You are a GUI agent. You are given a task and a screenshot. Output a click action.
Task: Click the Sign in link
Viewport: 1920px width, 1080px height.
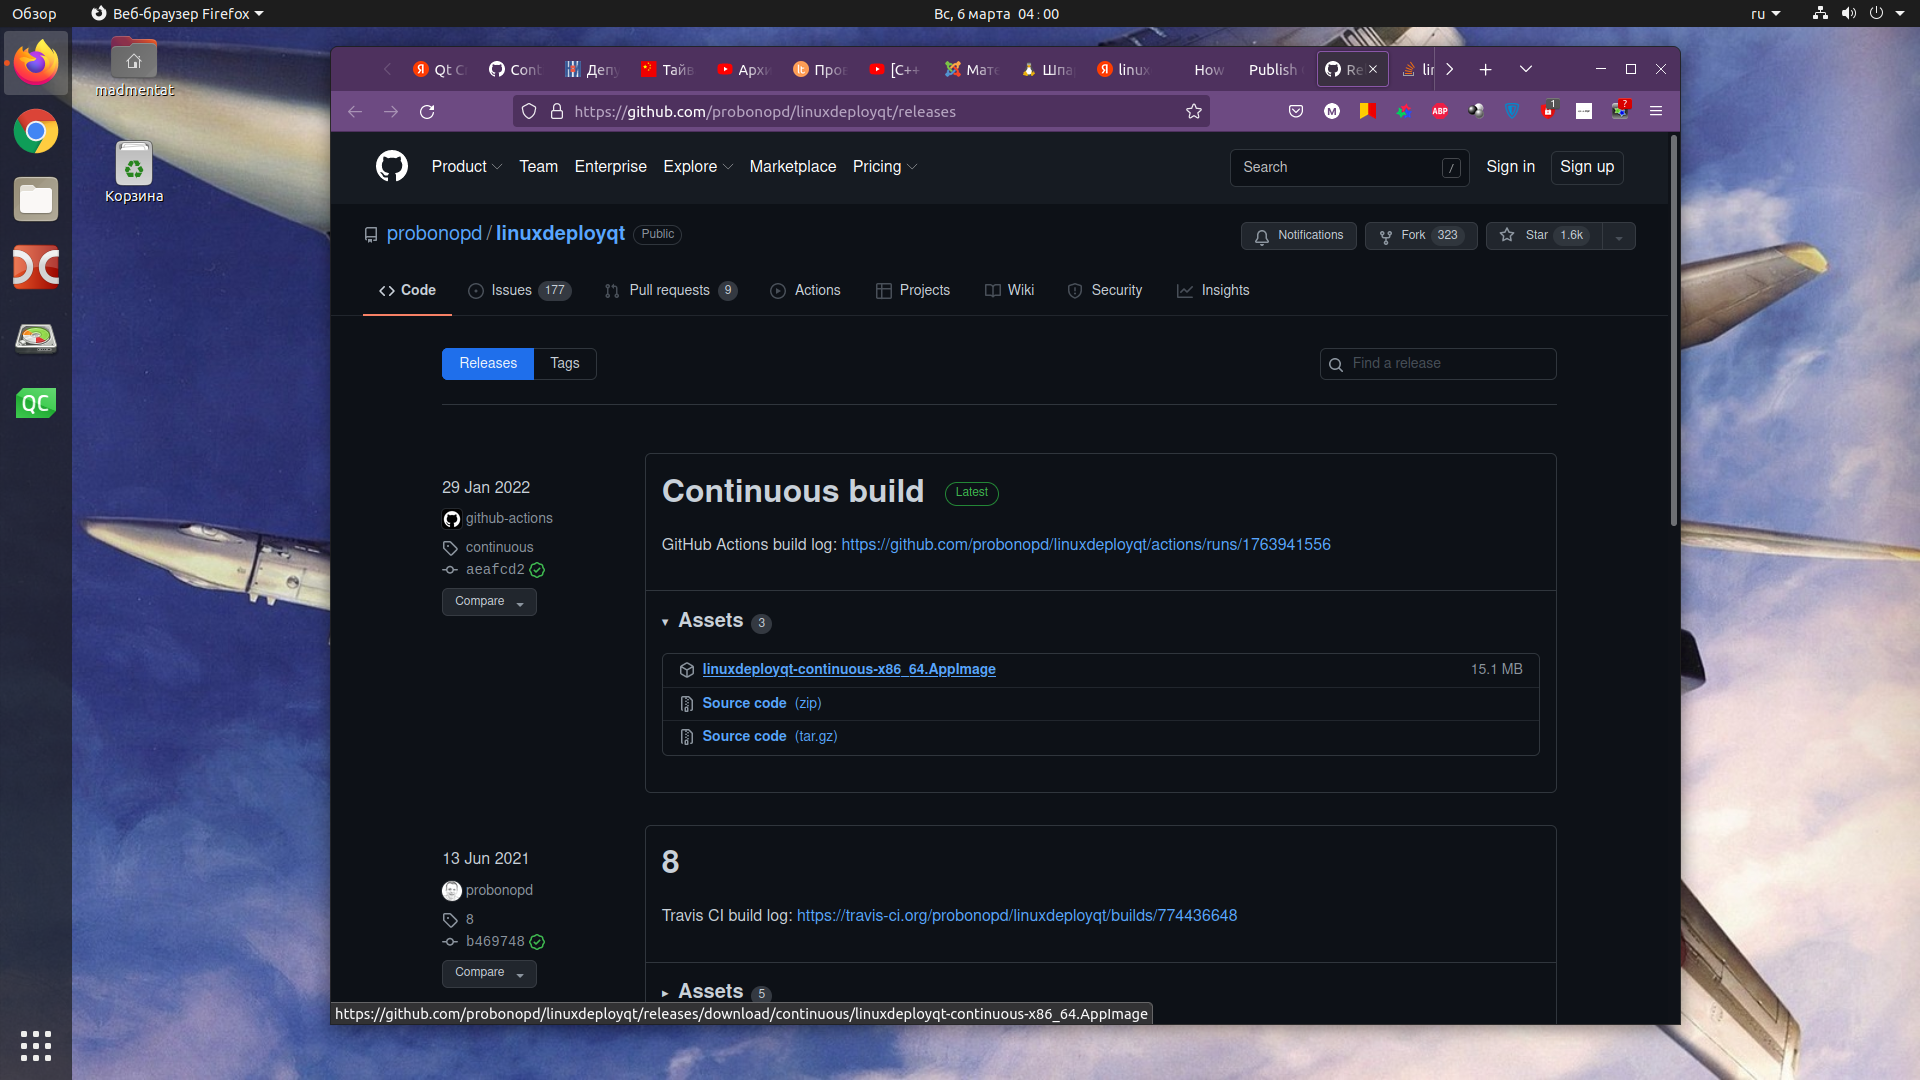coord(1510,166)
